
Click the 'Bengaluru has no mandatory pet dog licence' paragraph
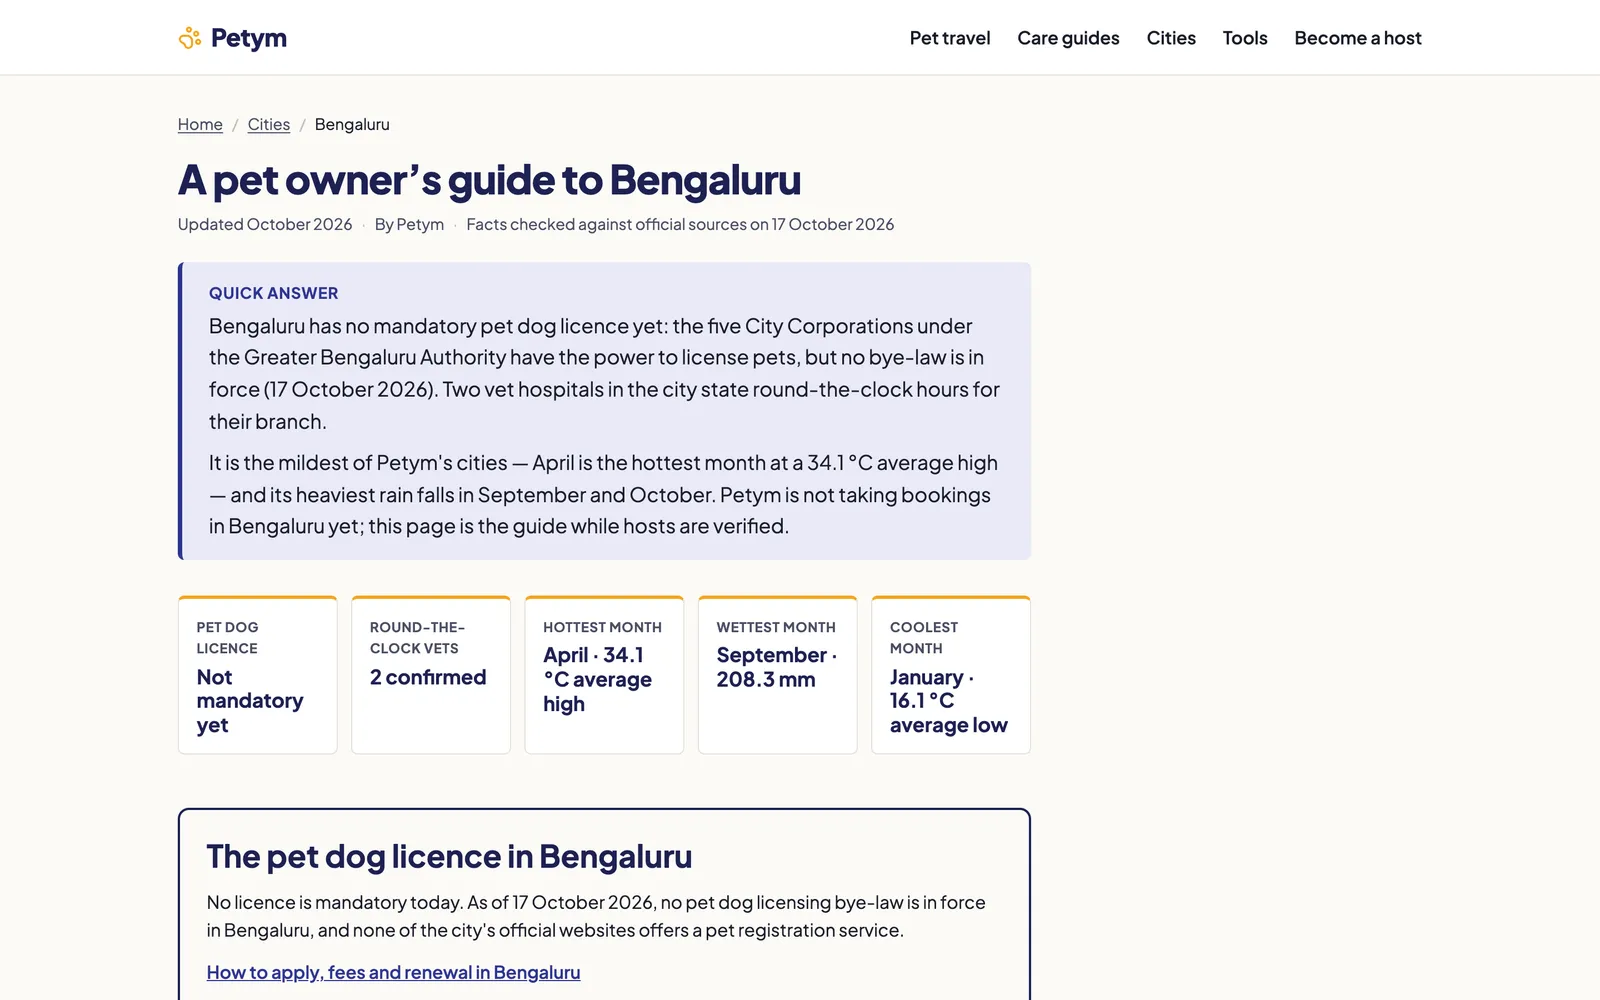(604, 373)
